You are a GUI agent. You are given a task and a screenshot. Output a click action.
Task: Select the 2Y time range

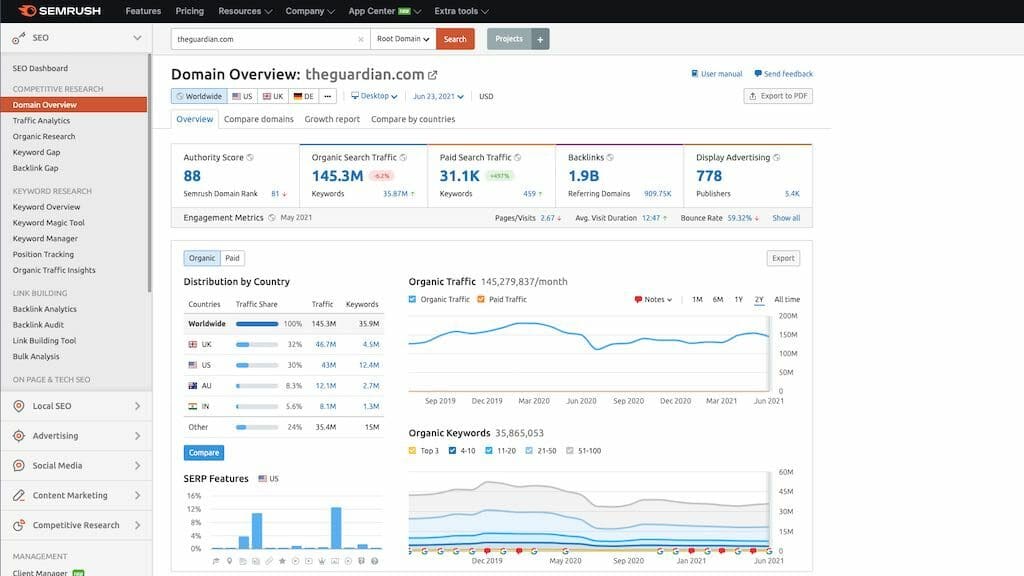[x=759, y=300]
